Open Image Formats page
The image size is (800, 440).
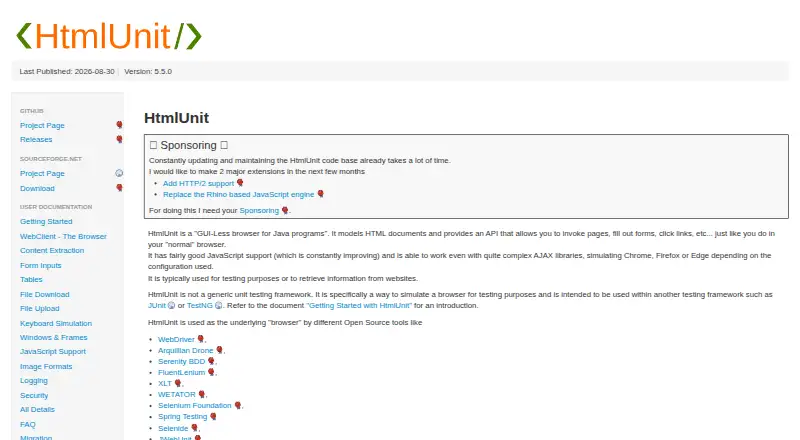click(x=46, y=366)
